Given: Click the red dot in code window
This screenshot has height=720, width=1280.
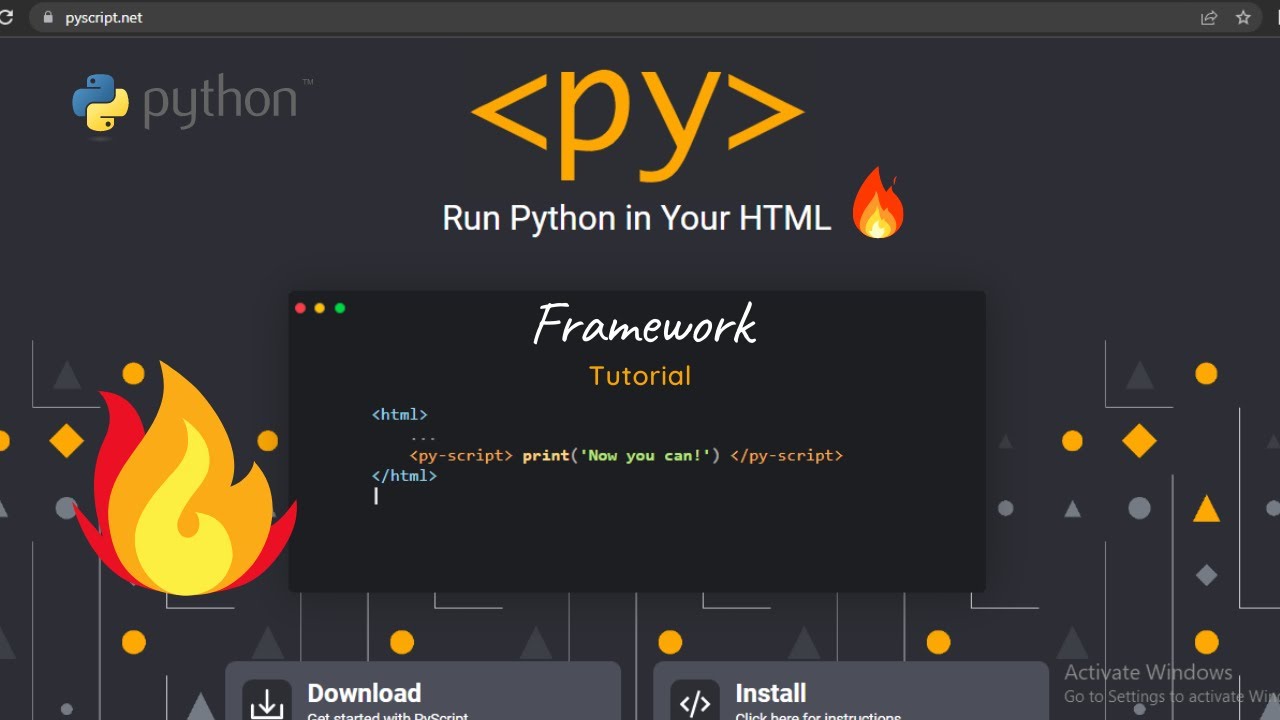Looking at the screenshot, I should [x=300, y=308].
